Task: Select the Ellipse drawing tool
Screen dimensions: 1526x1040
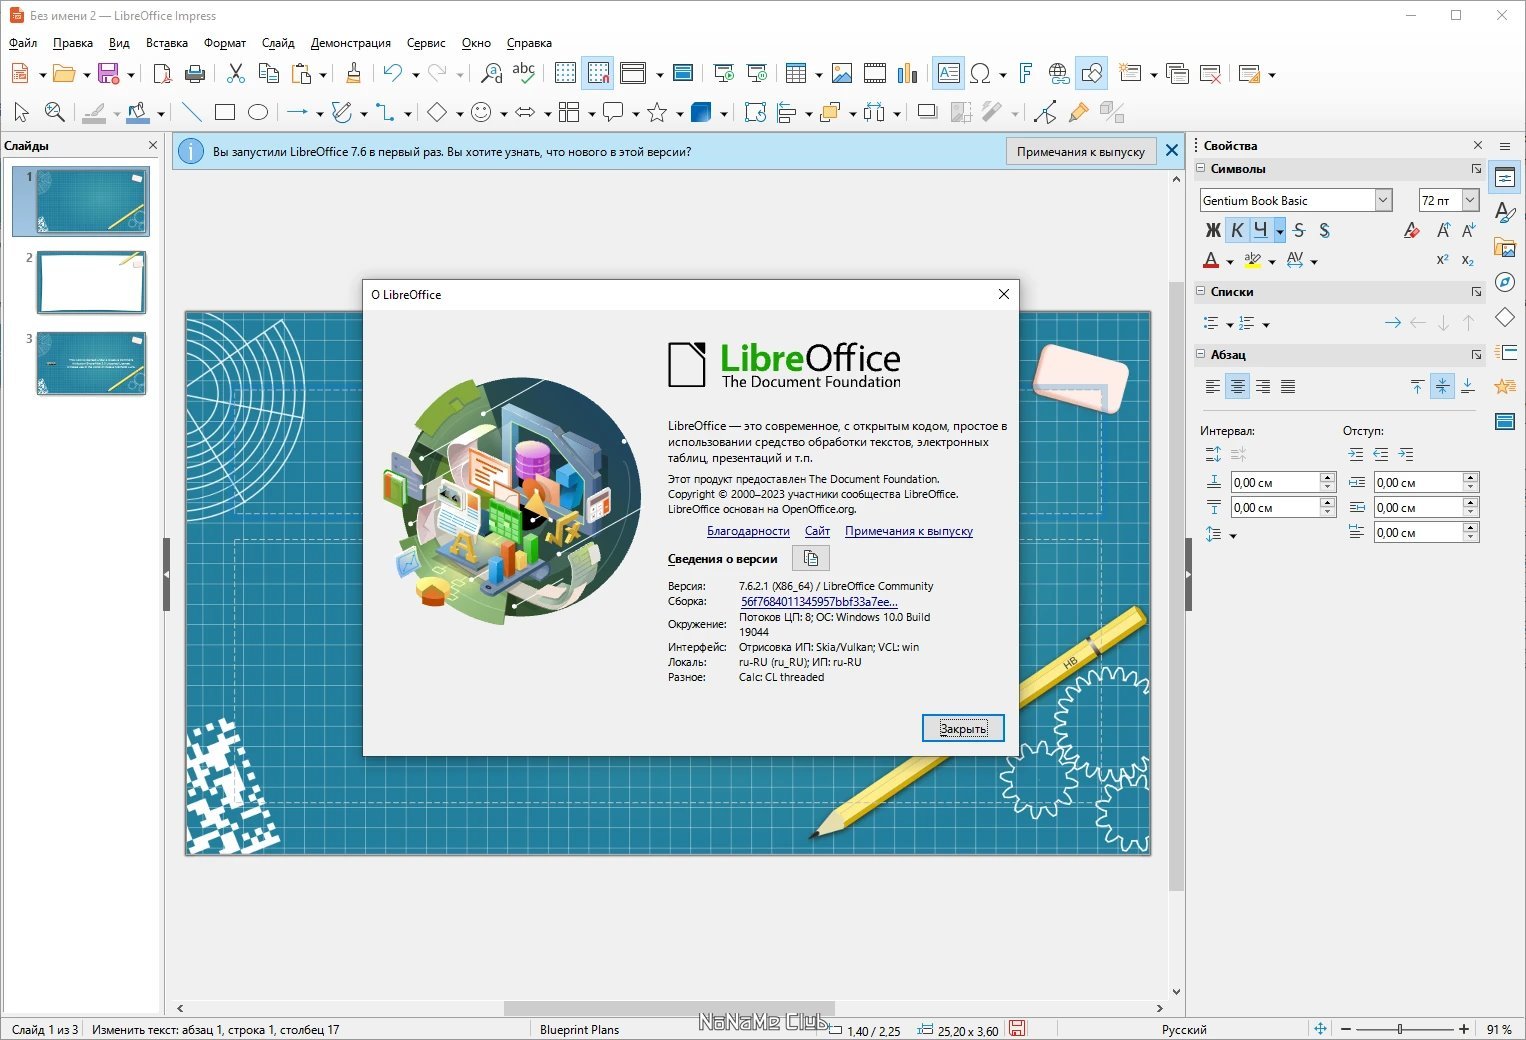Action: pyautogui.click(x=258, y=112)
